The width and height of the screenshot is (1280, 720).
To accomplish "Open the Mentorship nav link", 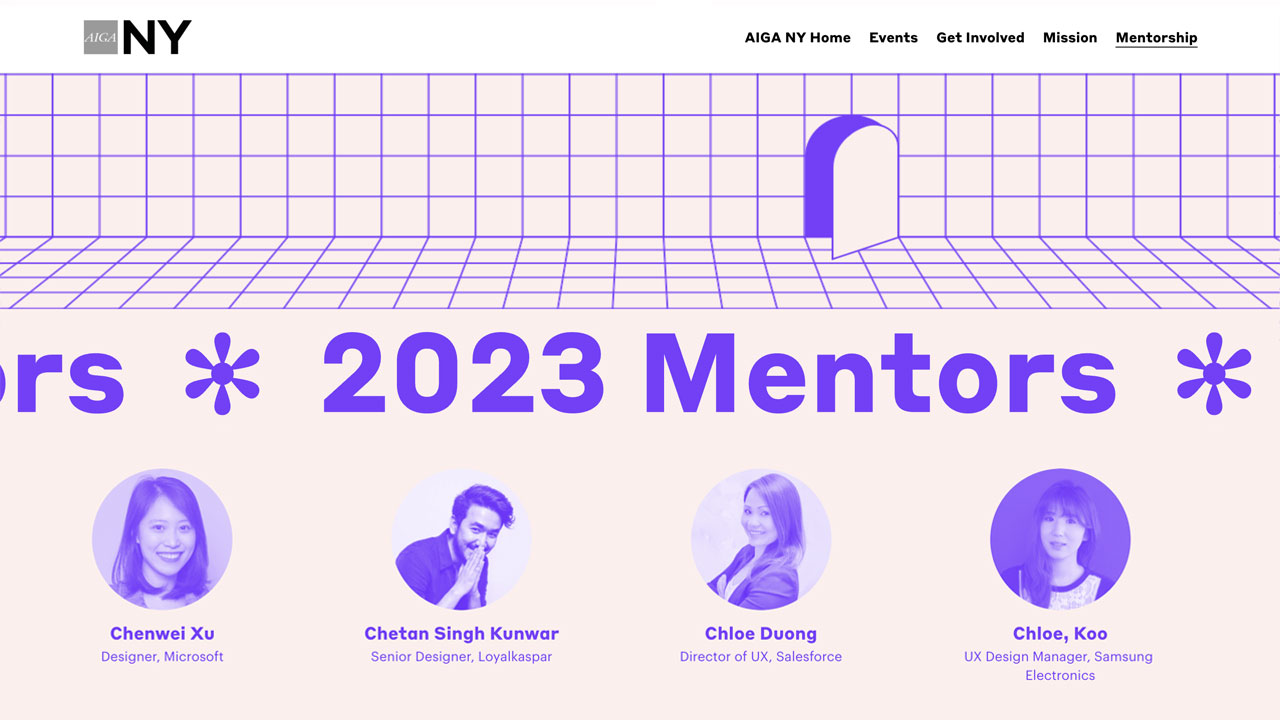I will pos(1156,38).
